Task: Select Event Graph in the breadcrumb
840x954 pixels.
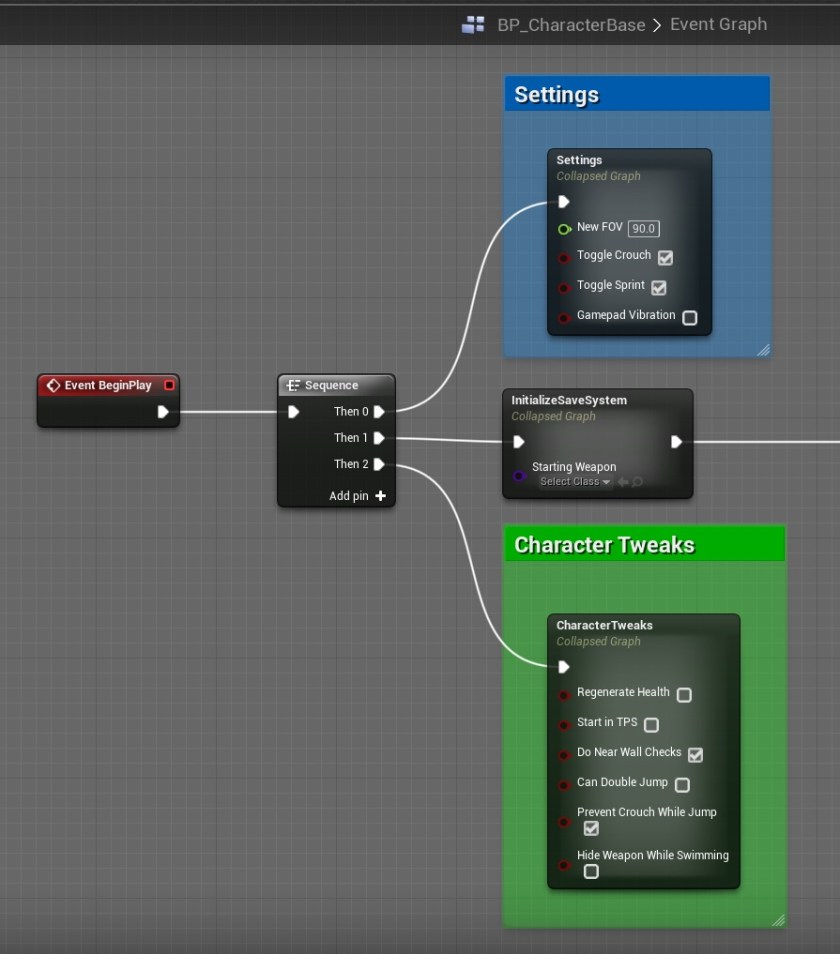Action: pyautogui.click(x=718, y=24)
